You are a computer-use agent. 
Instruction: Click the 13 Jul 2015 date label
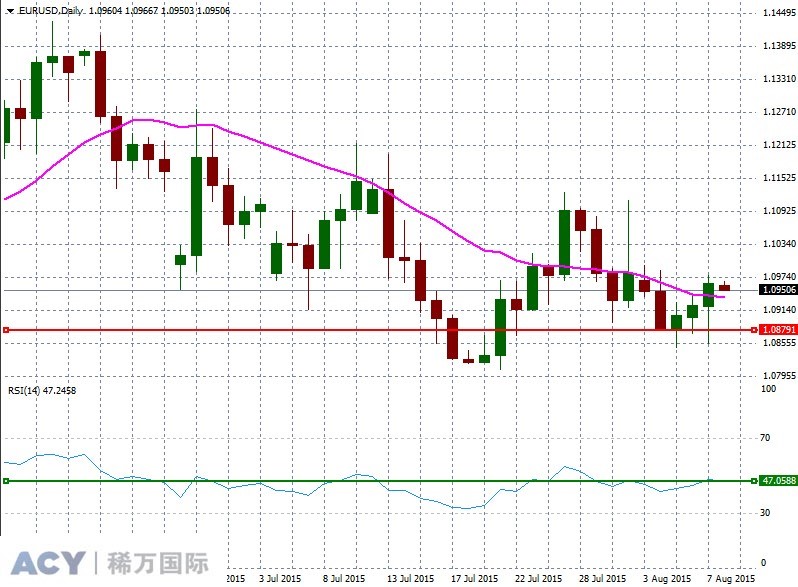click(x=410, y=579)
